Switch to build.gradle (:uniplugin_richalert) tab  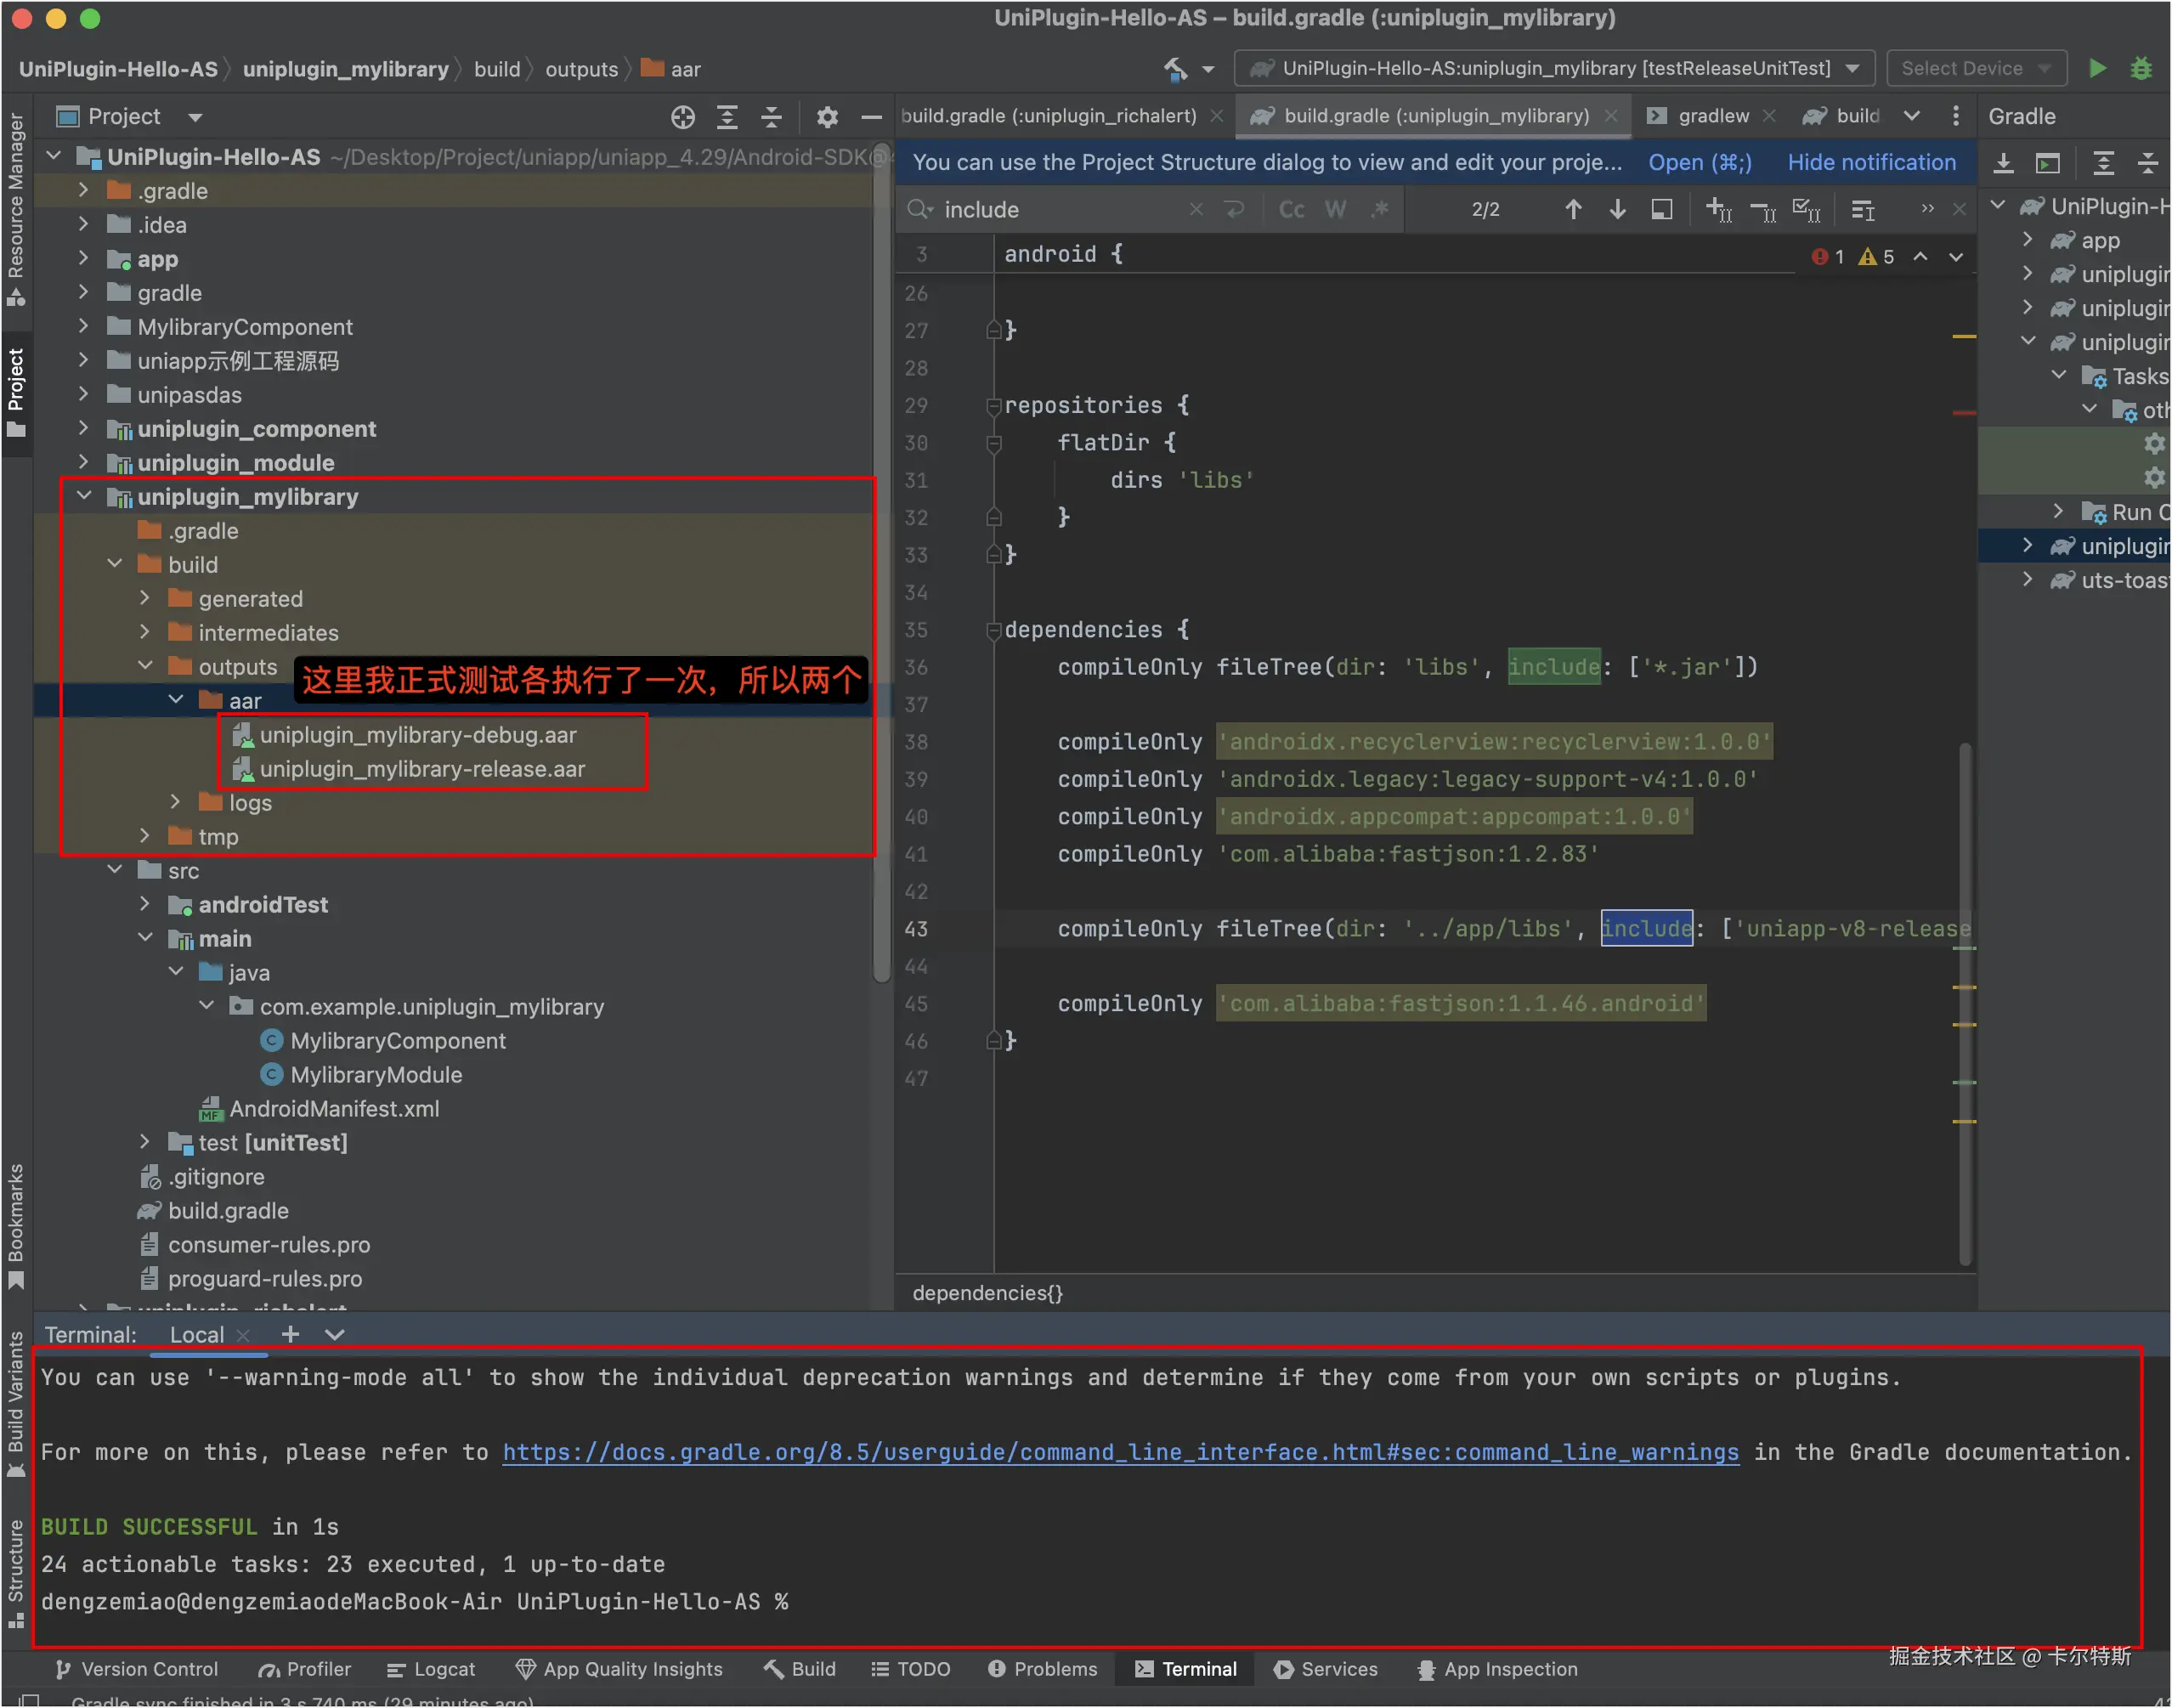coord(1048,116)
